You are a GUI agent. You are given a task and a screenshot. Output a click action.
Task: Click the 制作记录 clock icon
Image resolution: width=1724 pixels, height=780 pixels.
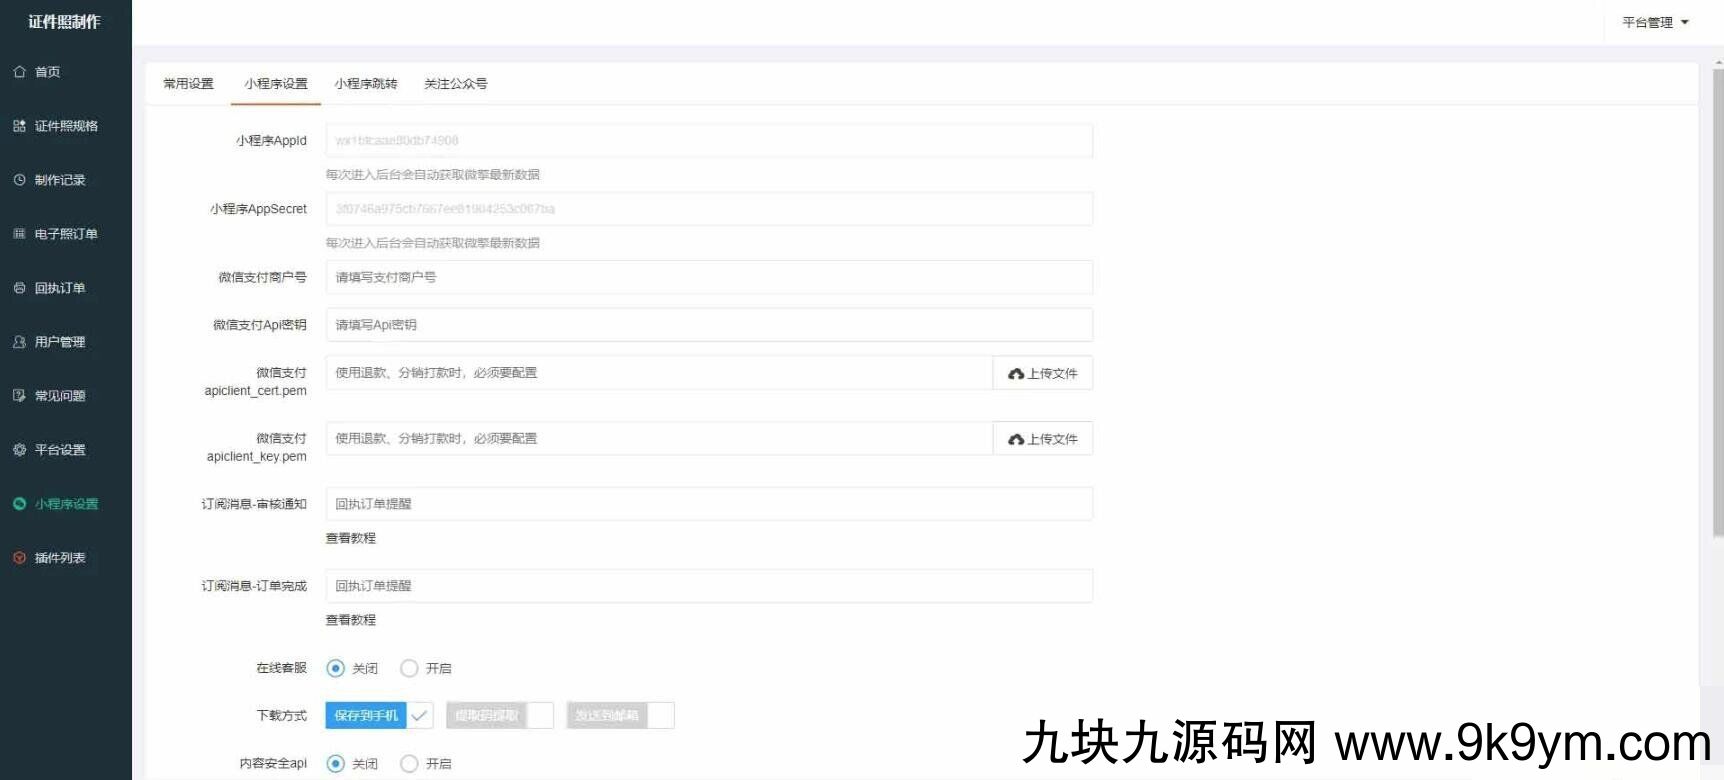click(19, 180)
